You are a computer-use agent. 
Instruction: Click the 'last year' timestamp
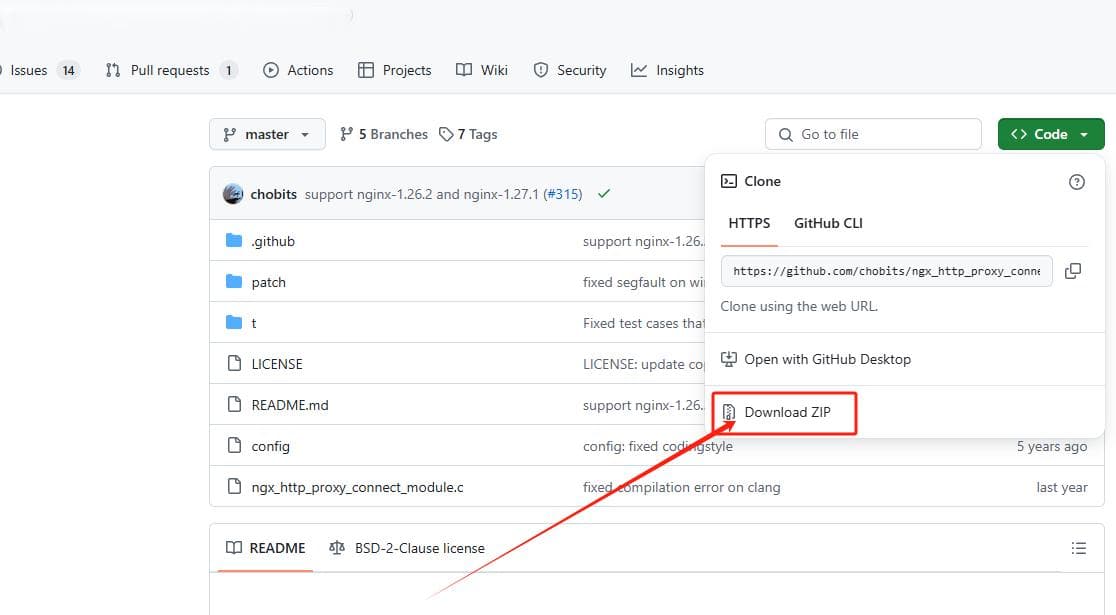coord(1062,488)
